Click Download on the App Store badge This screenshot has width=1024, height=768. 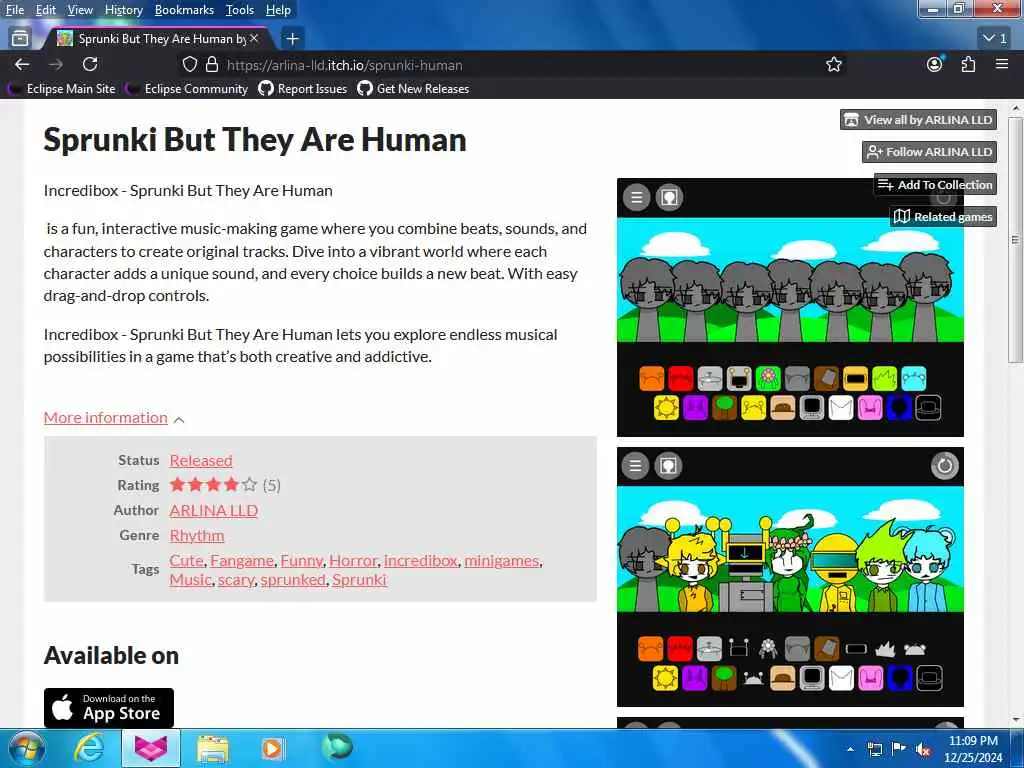[108, 707]
